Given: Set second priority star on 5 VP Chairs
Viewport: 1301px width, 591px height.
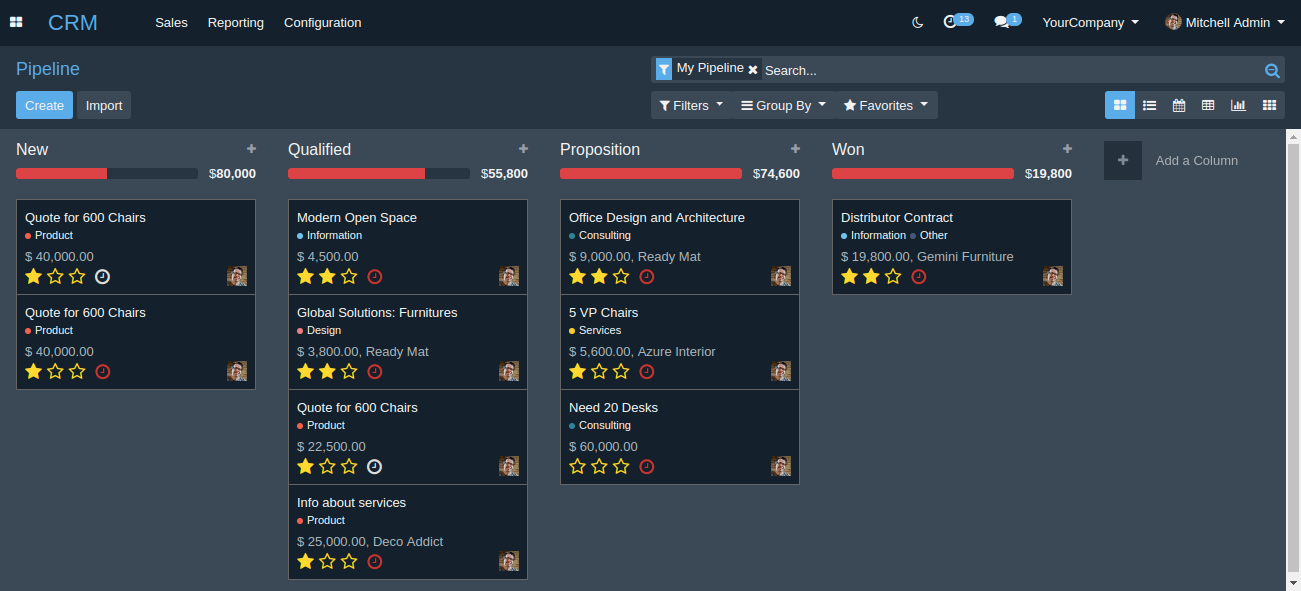Looking at the screenshot, I should (599, 371).
